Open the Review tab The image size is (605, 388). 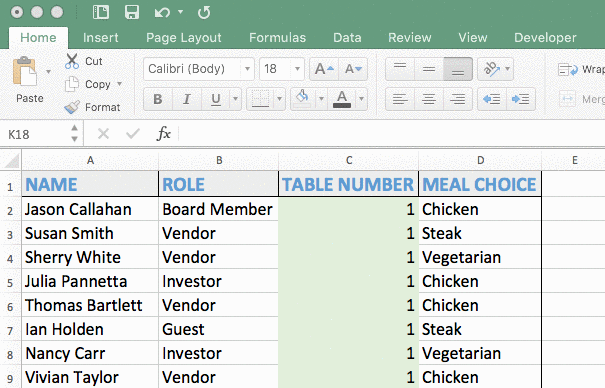coord(409,37)
